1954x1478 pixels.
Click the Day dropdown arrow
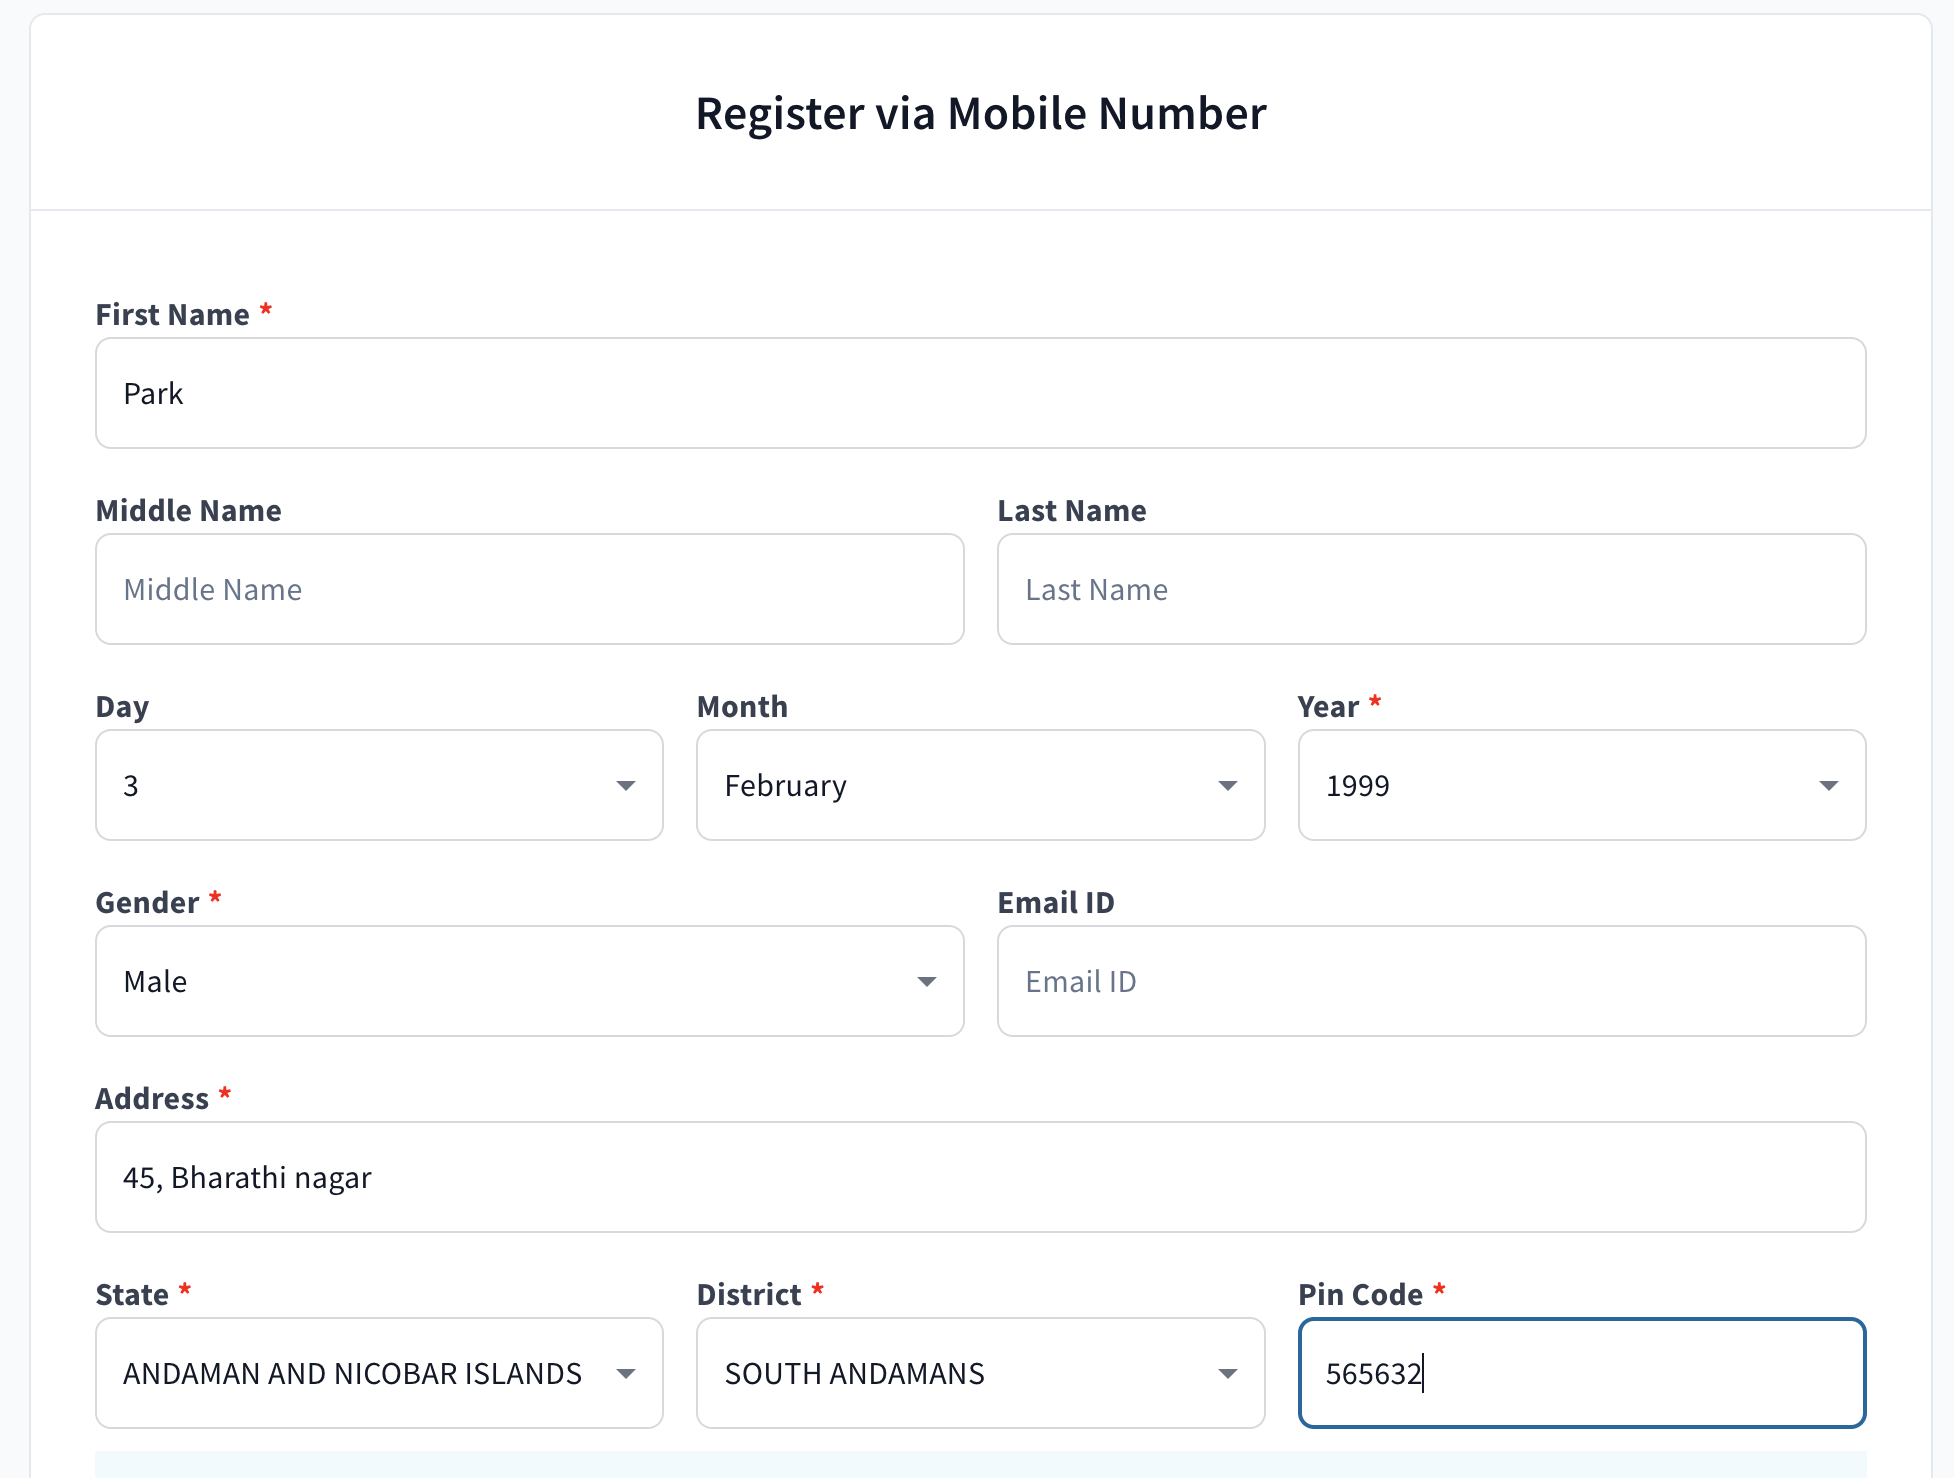click(626, 786)
